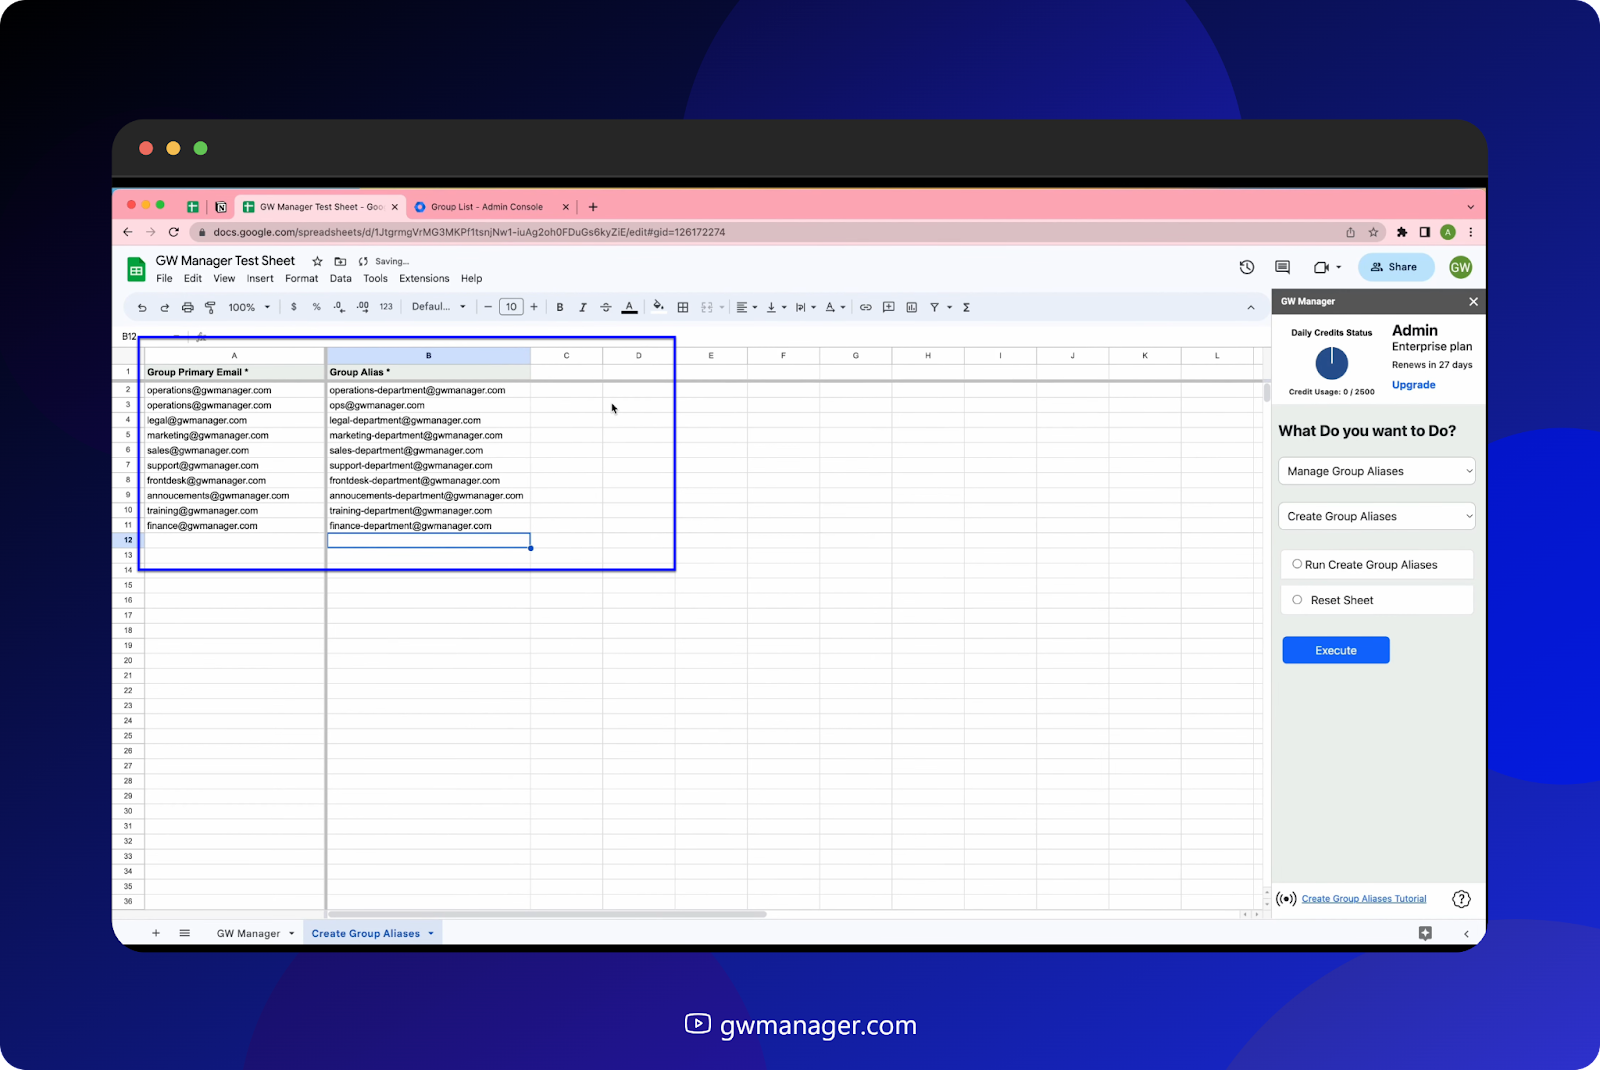Start a meeting with camera icon
This screenshot has width=1600, height=1070.
click(1321, 267)
